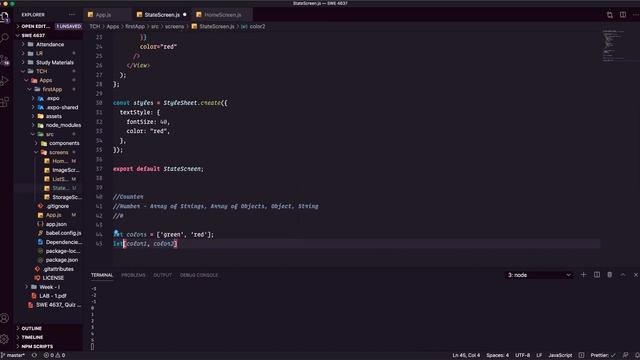Expand the Outline section
Screen dimensions: 640x360
[x=49, y=328]
